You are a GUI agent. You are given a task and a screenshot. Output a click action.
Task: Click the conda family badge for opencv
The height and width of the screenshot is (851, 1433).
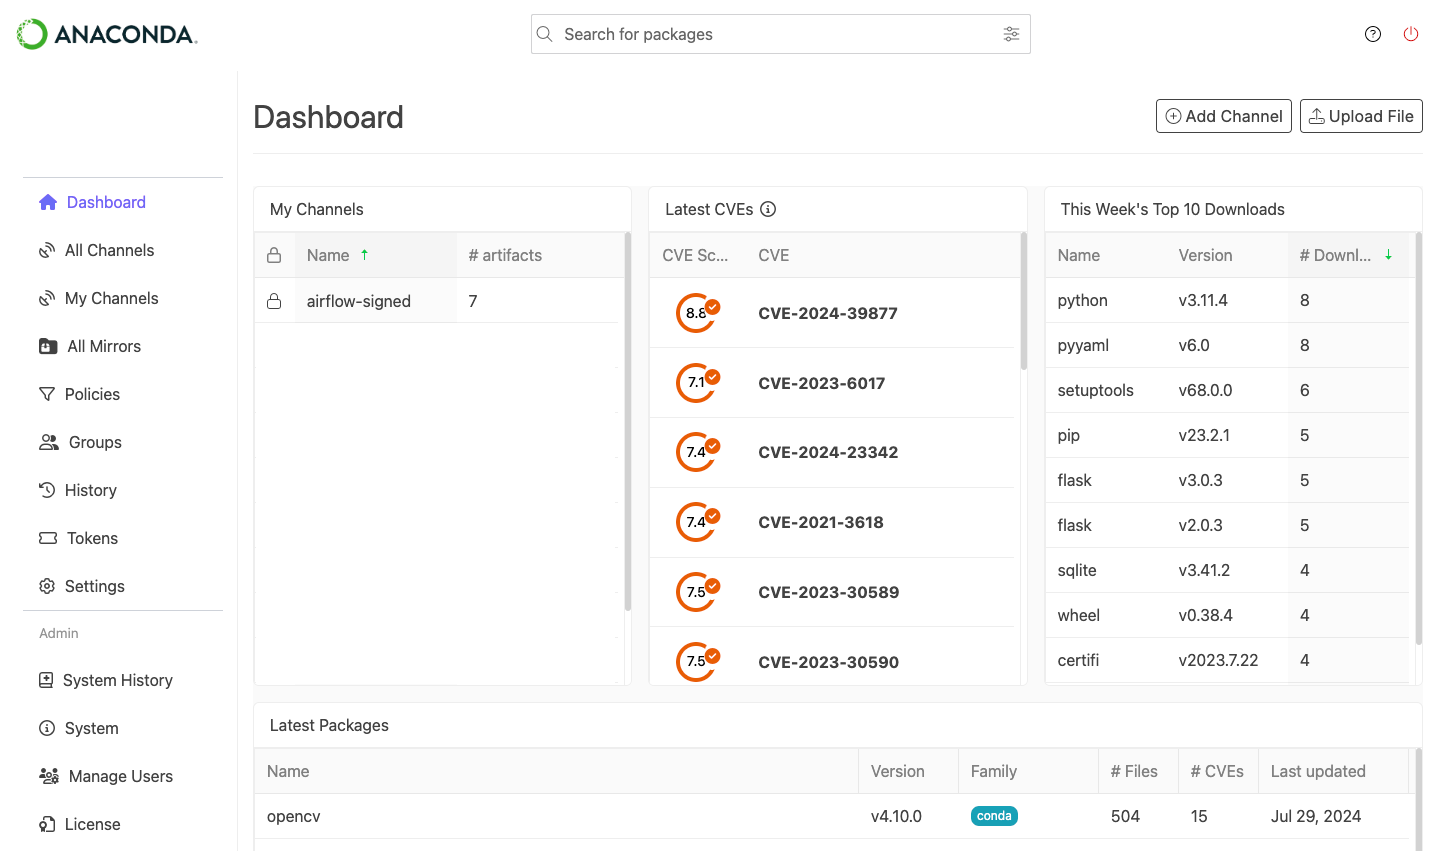pyautogui.click(x=994, y=816)
